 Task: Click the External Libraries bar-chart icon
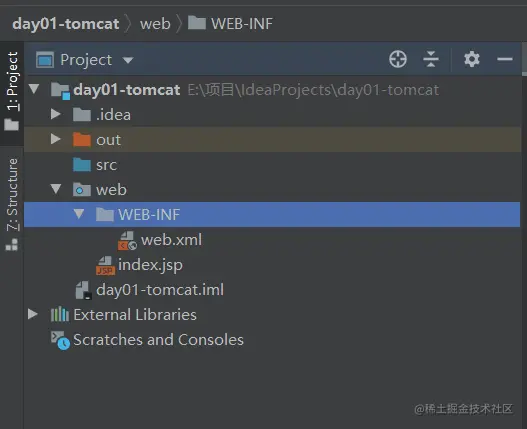[60, 315]
